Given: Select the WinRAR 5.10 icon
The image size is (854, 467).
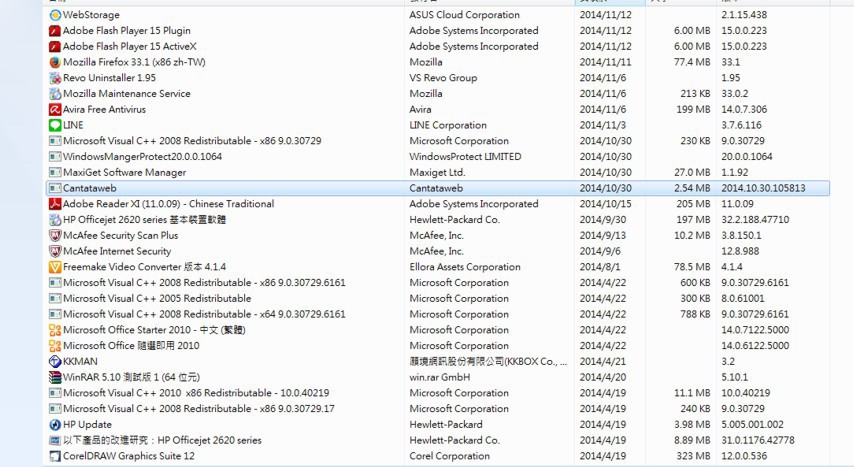Looking at the screenshot, I should [x=55, y=377].
